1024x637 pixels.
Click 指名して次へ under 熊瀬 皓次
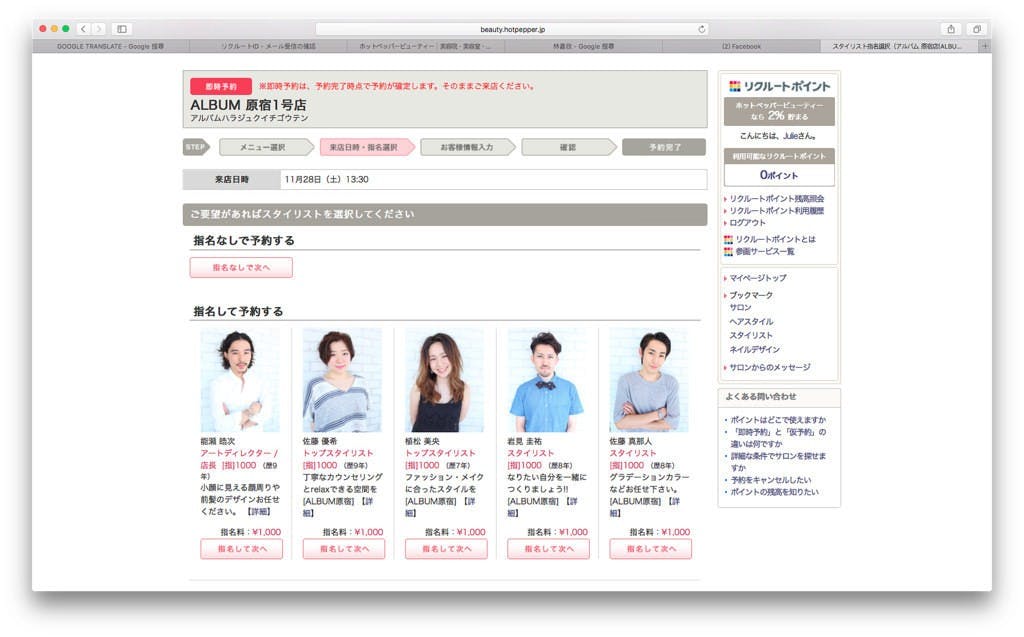pyautogui.click(x=242, y=549)
